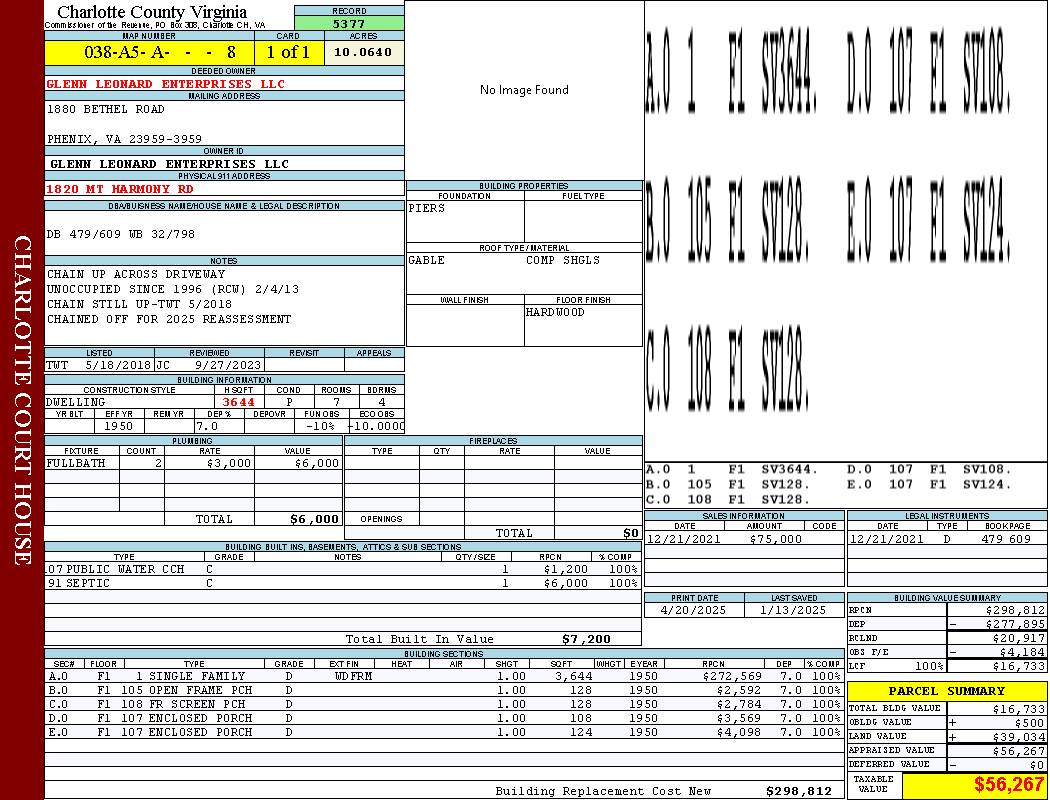
Task: Click OBLDG VALUE $500
Action: [x=1032, y=723]
